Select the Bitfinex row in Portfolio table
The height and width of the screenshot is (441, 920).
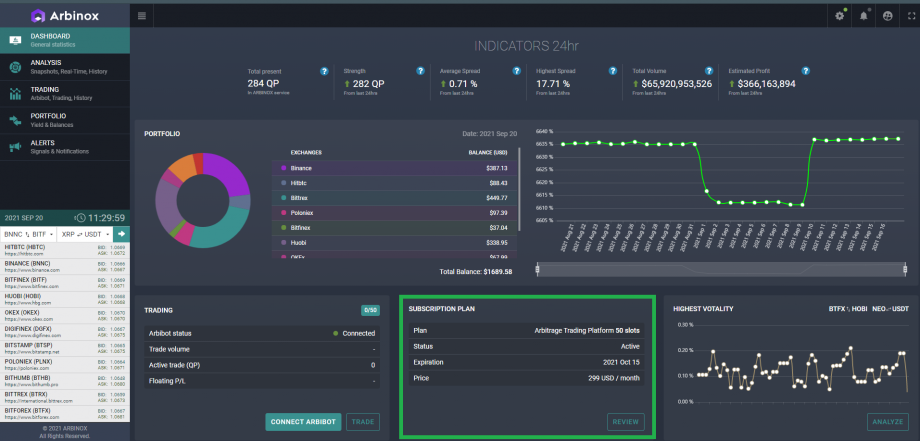pos(394,227)
